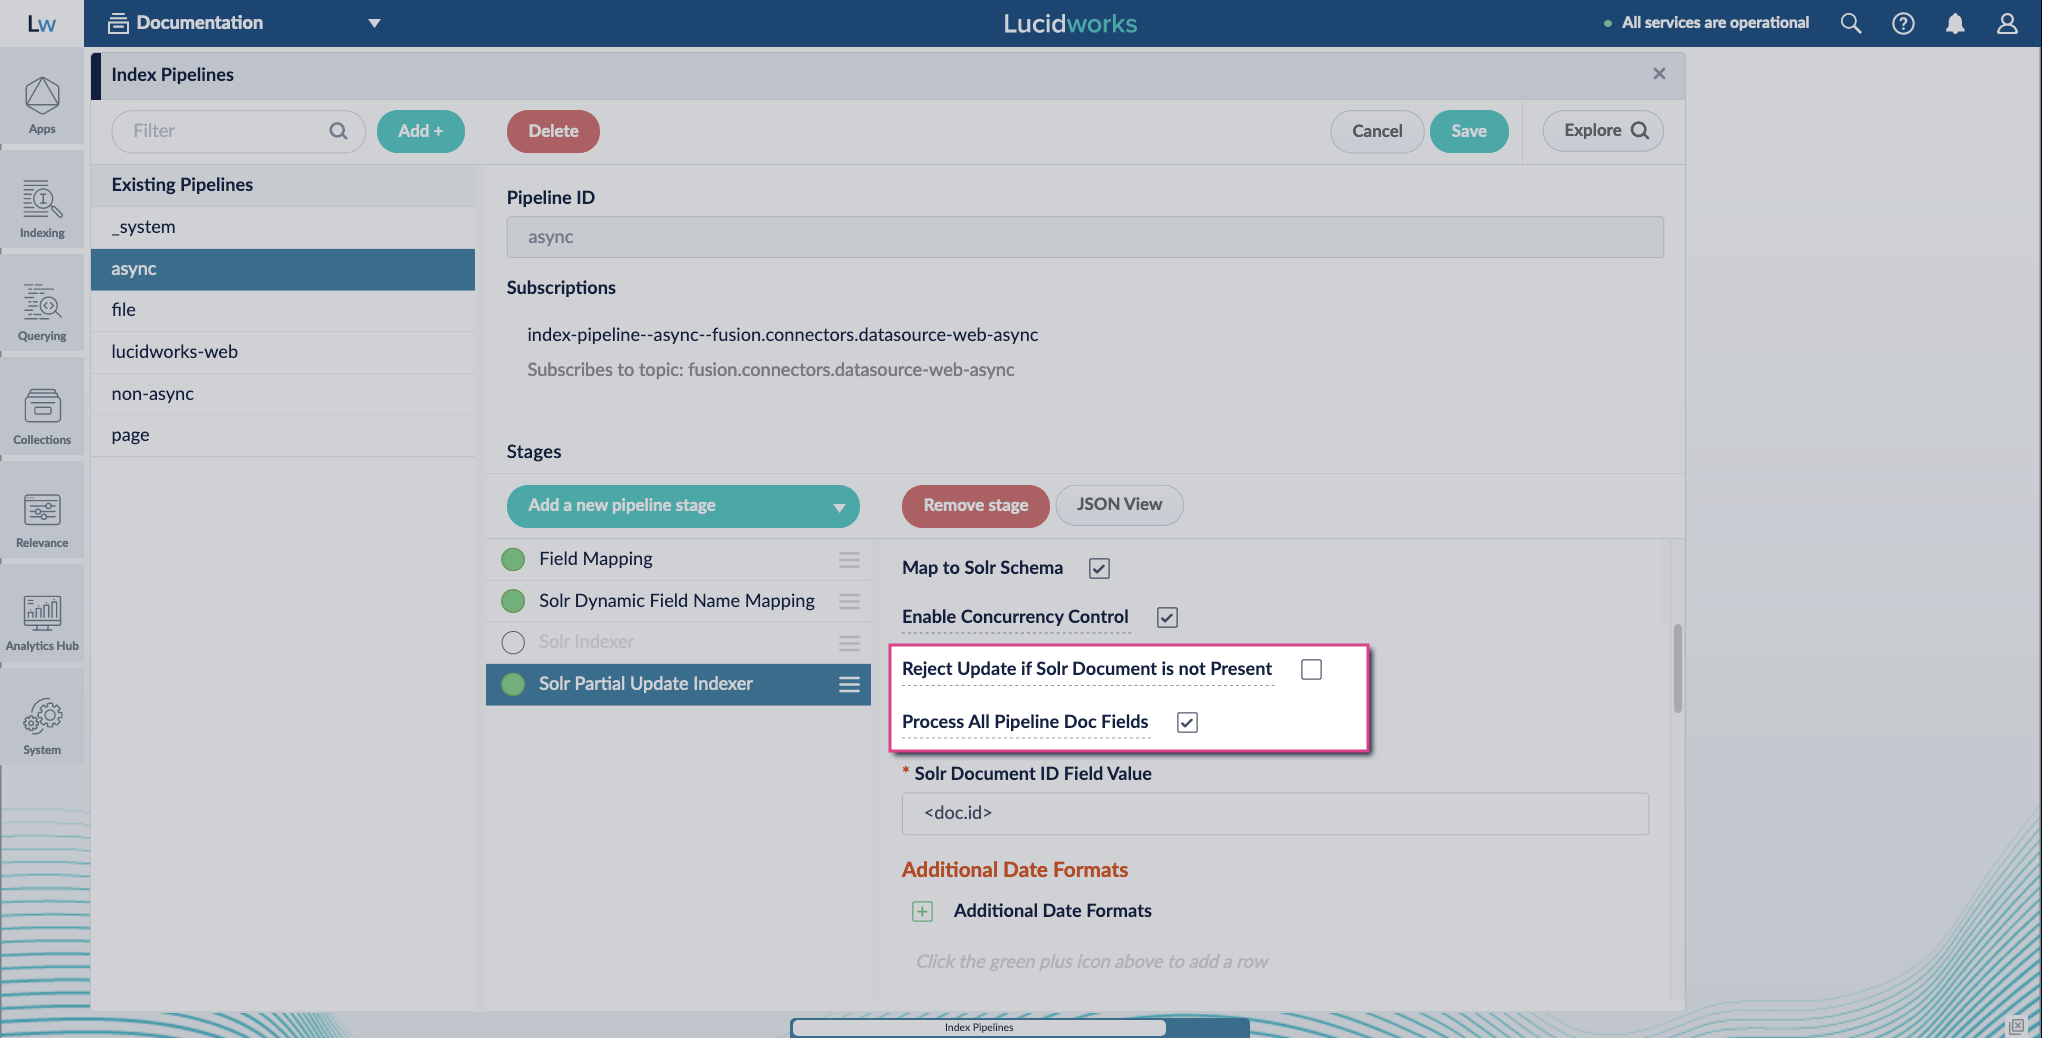Open the user account icon

point(2007,23)
